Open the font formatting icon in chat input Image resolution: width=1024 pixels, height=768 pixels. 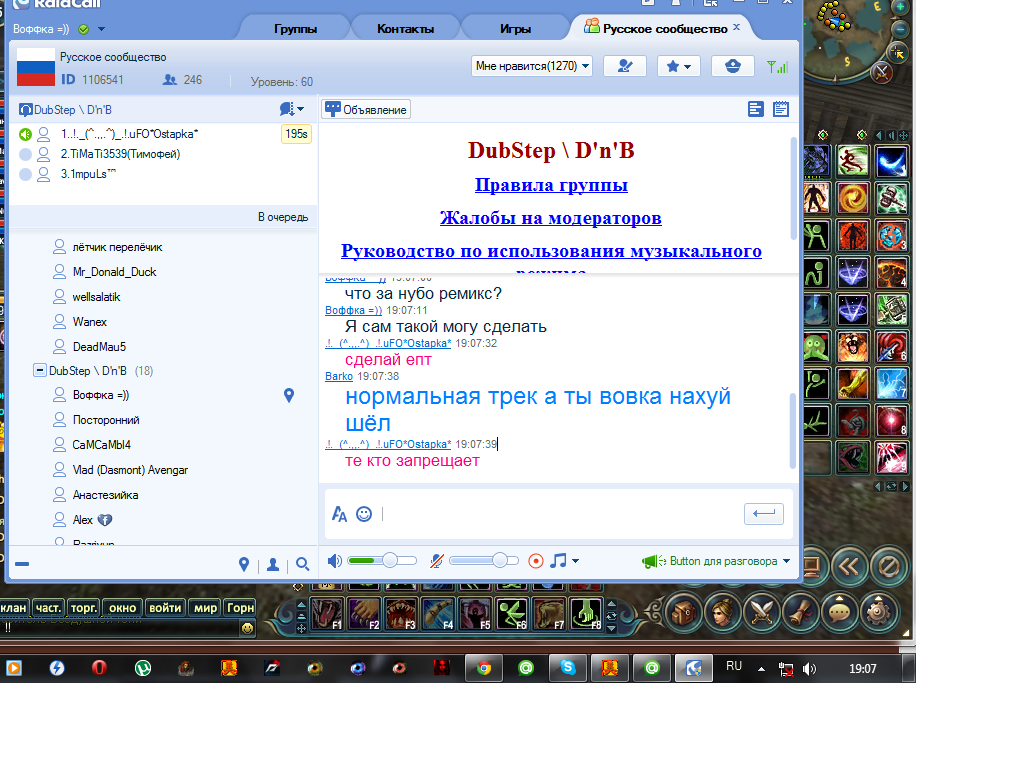pos(339,514)
